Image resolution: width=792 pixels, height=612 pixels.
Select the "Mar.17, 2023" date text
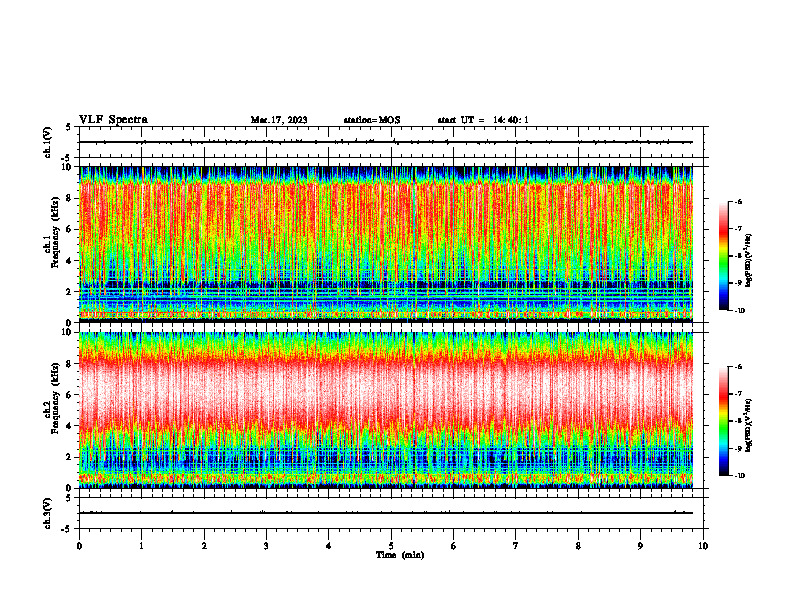(x=279, y=120)
